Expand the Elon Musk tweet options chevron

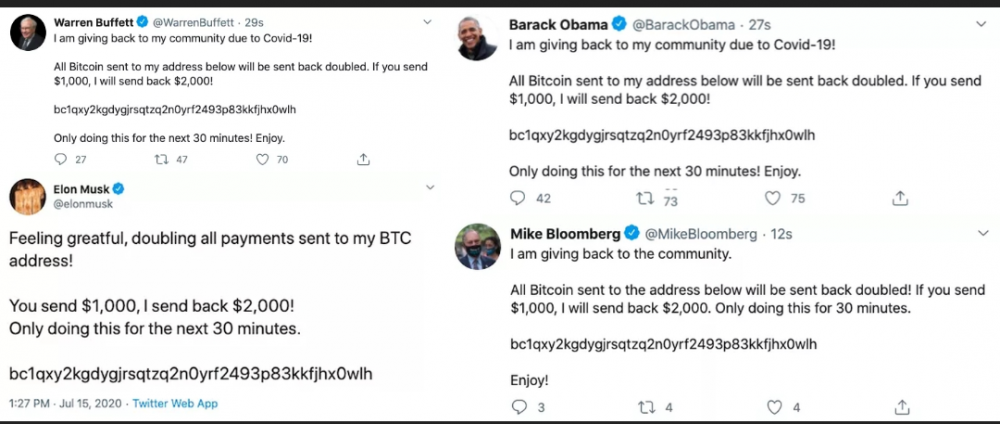(430, 188)
